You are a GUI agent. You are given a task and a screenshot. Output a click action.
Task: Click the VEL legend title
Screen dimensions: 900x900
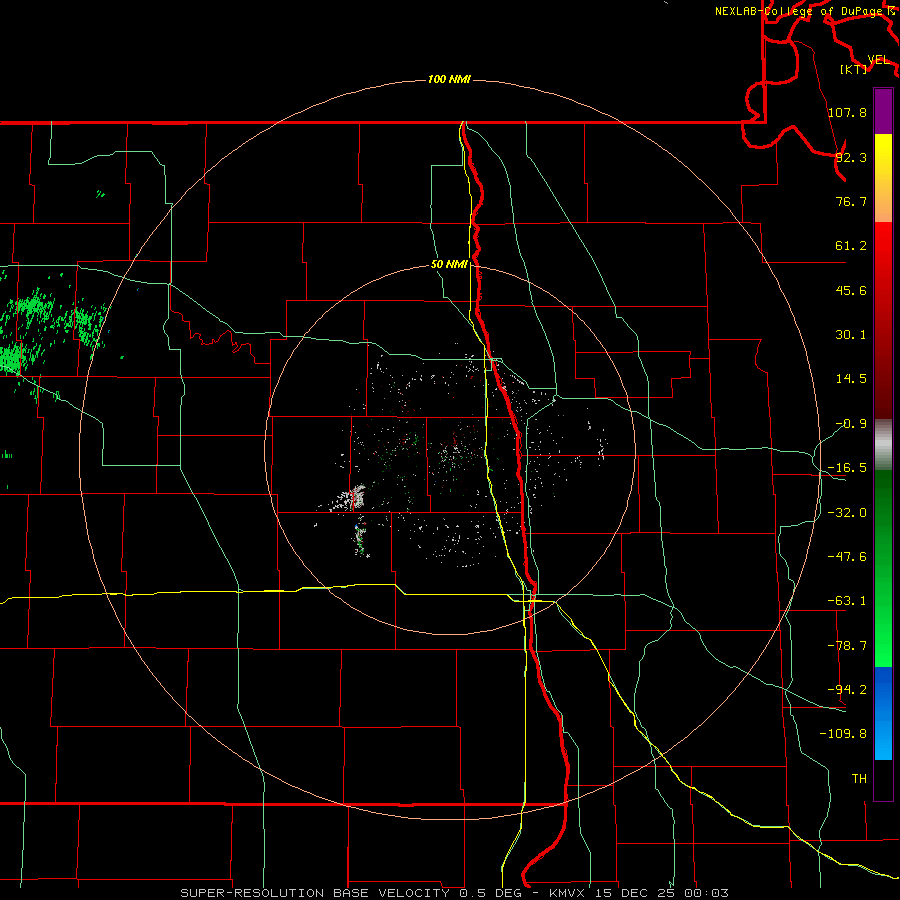pos(878,60)
